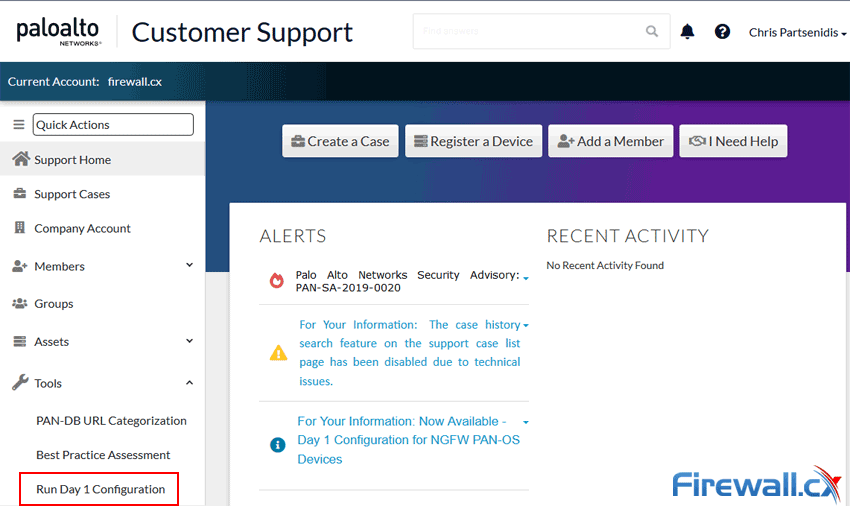Click the blue info circle alert icon
The image size is (850, 506).
click(x=278, y=445)
